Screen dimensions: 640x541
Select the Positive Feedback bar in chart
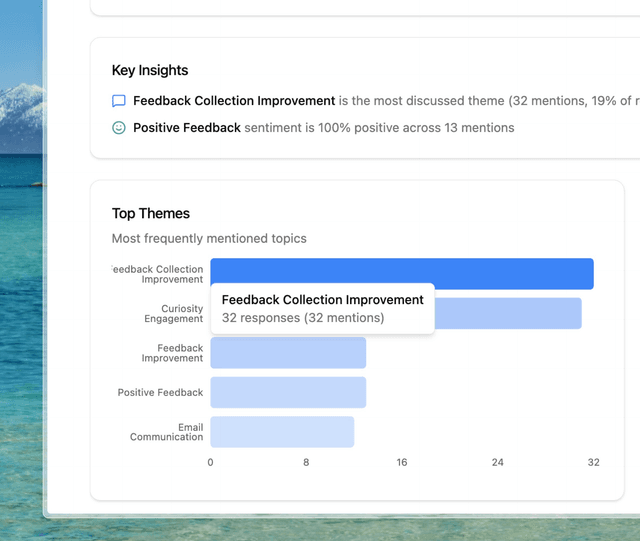click(x=288, y=392)
